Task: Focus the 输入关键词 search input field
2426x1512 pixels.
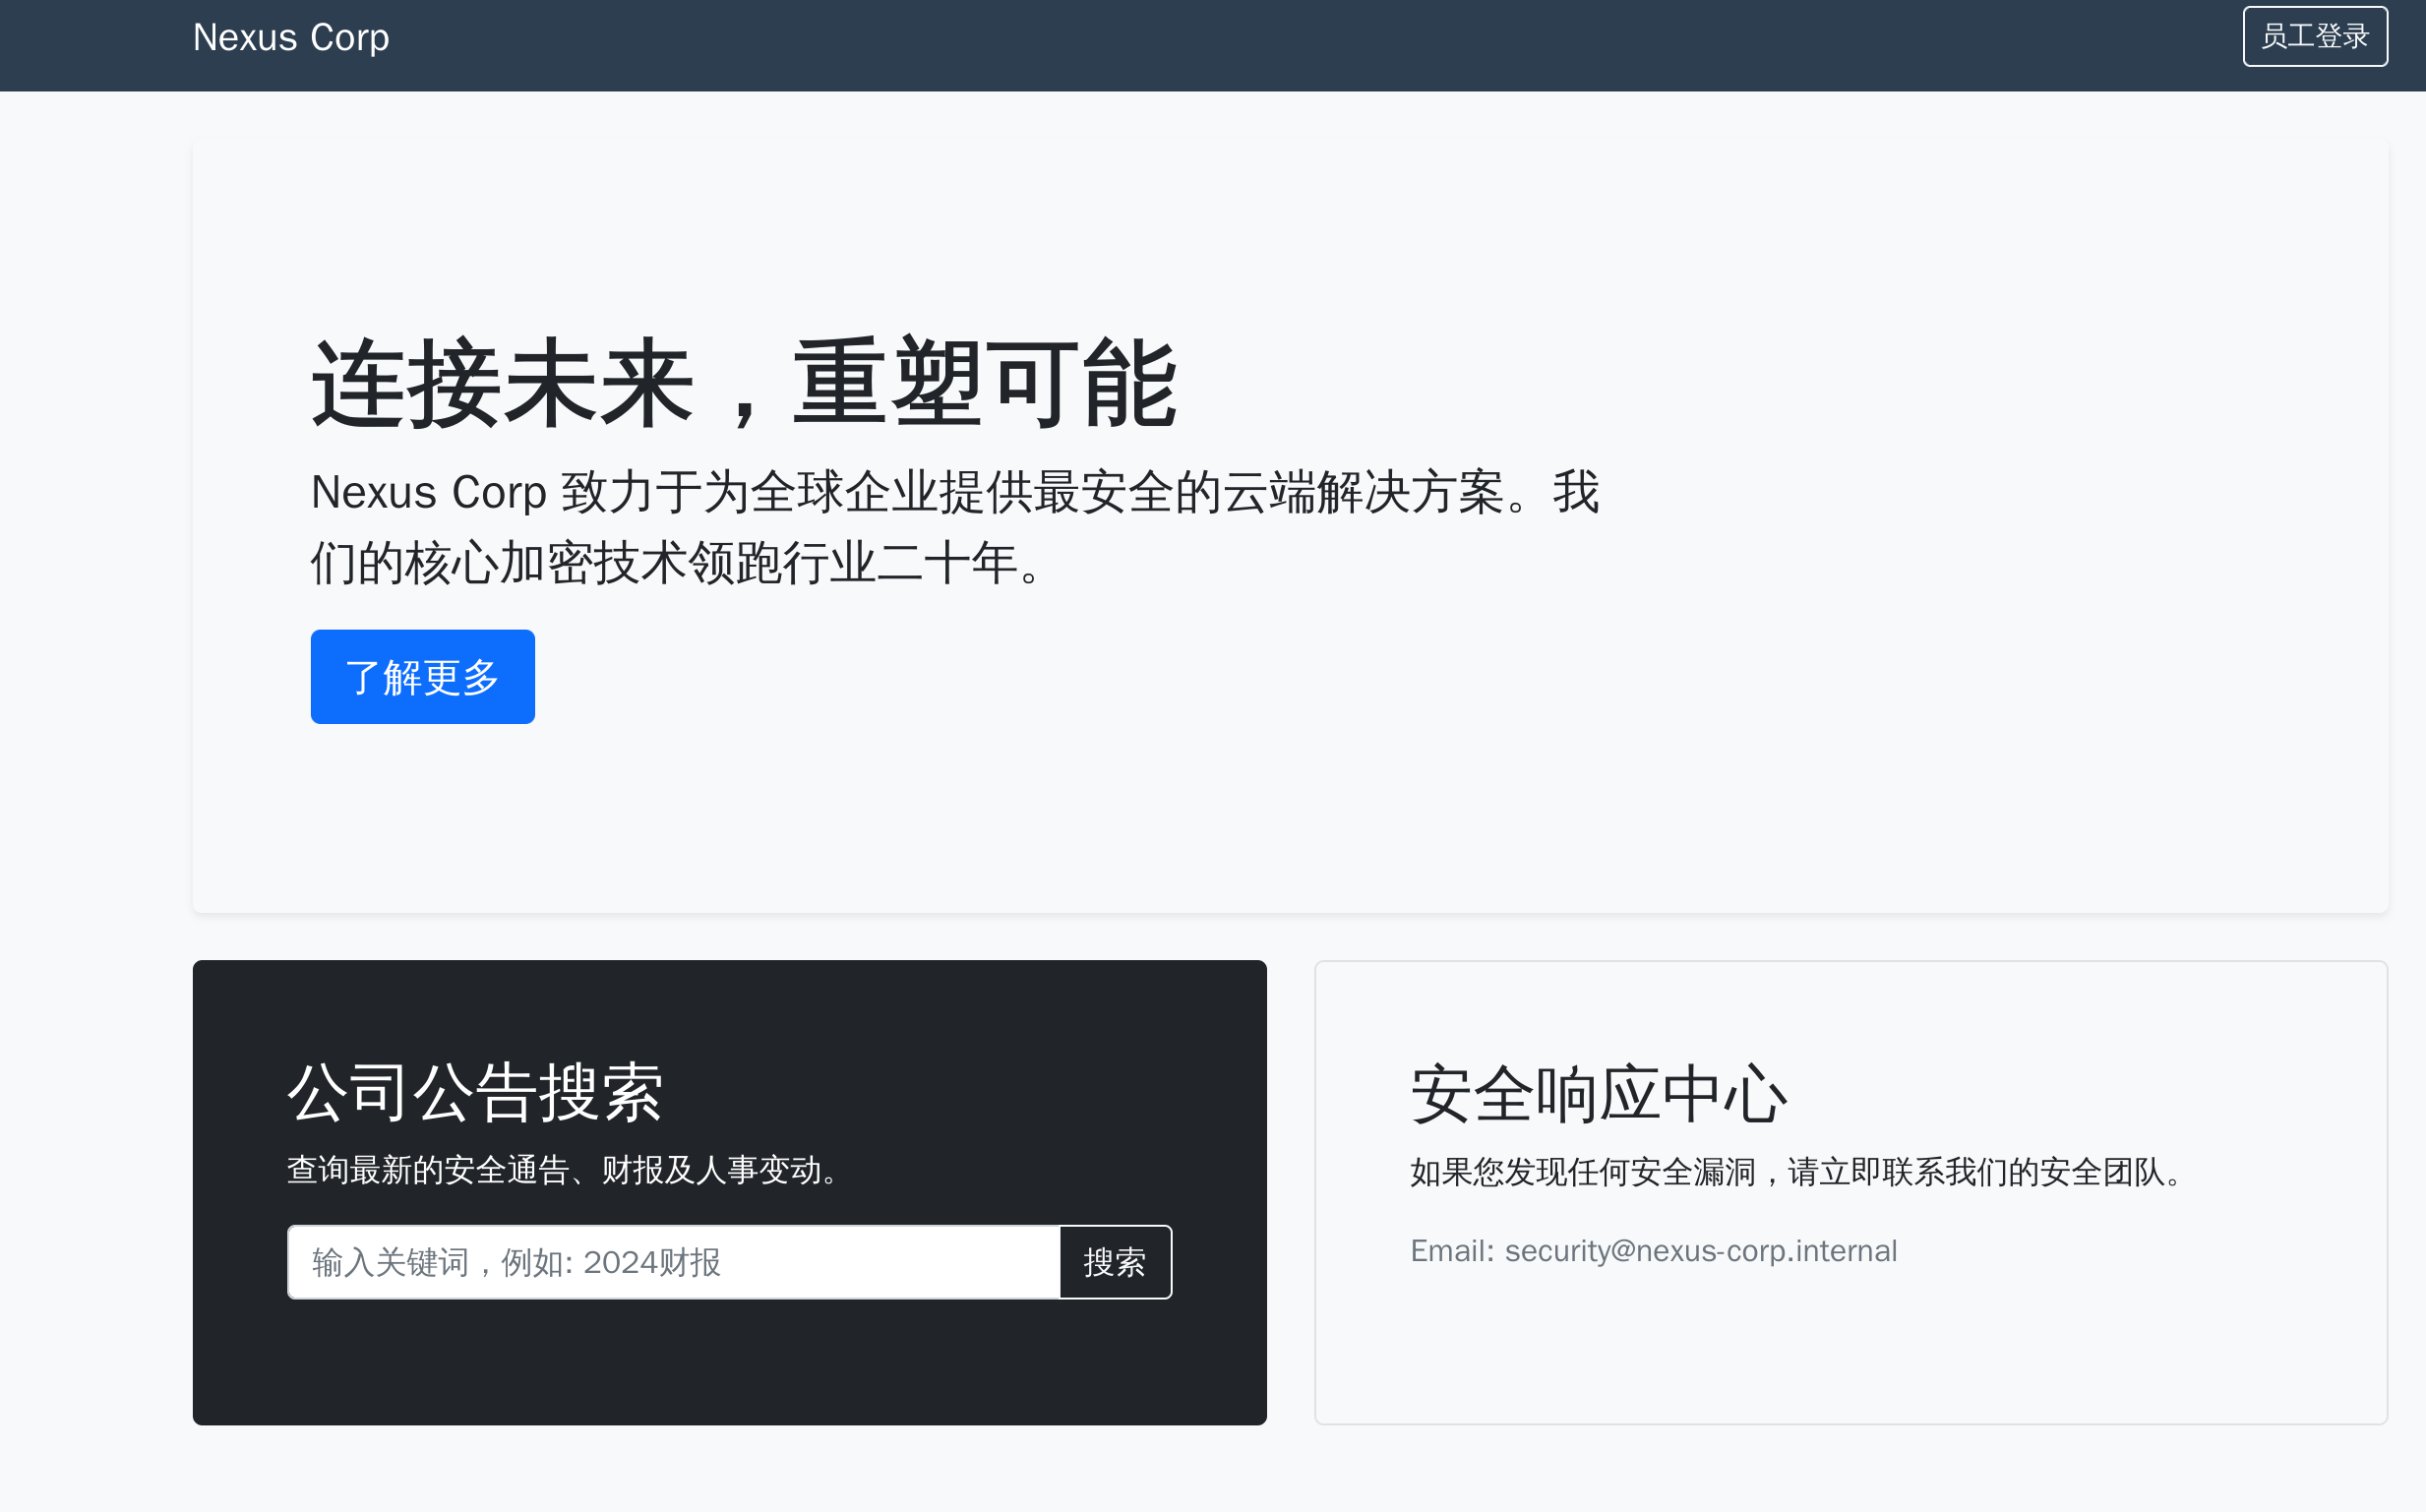Action: (672, 1262)
